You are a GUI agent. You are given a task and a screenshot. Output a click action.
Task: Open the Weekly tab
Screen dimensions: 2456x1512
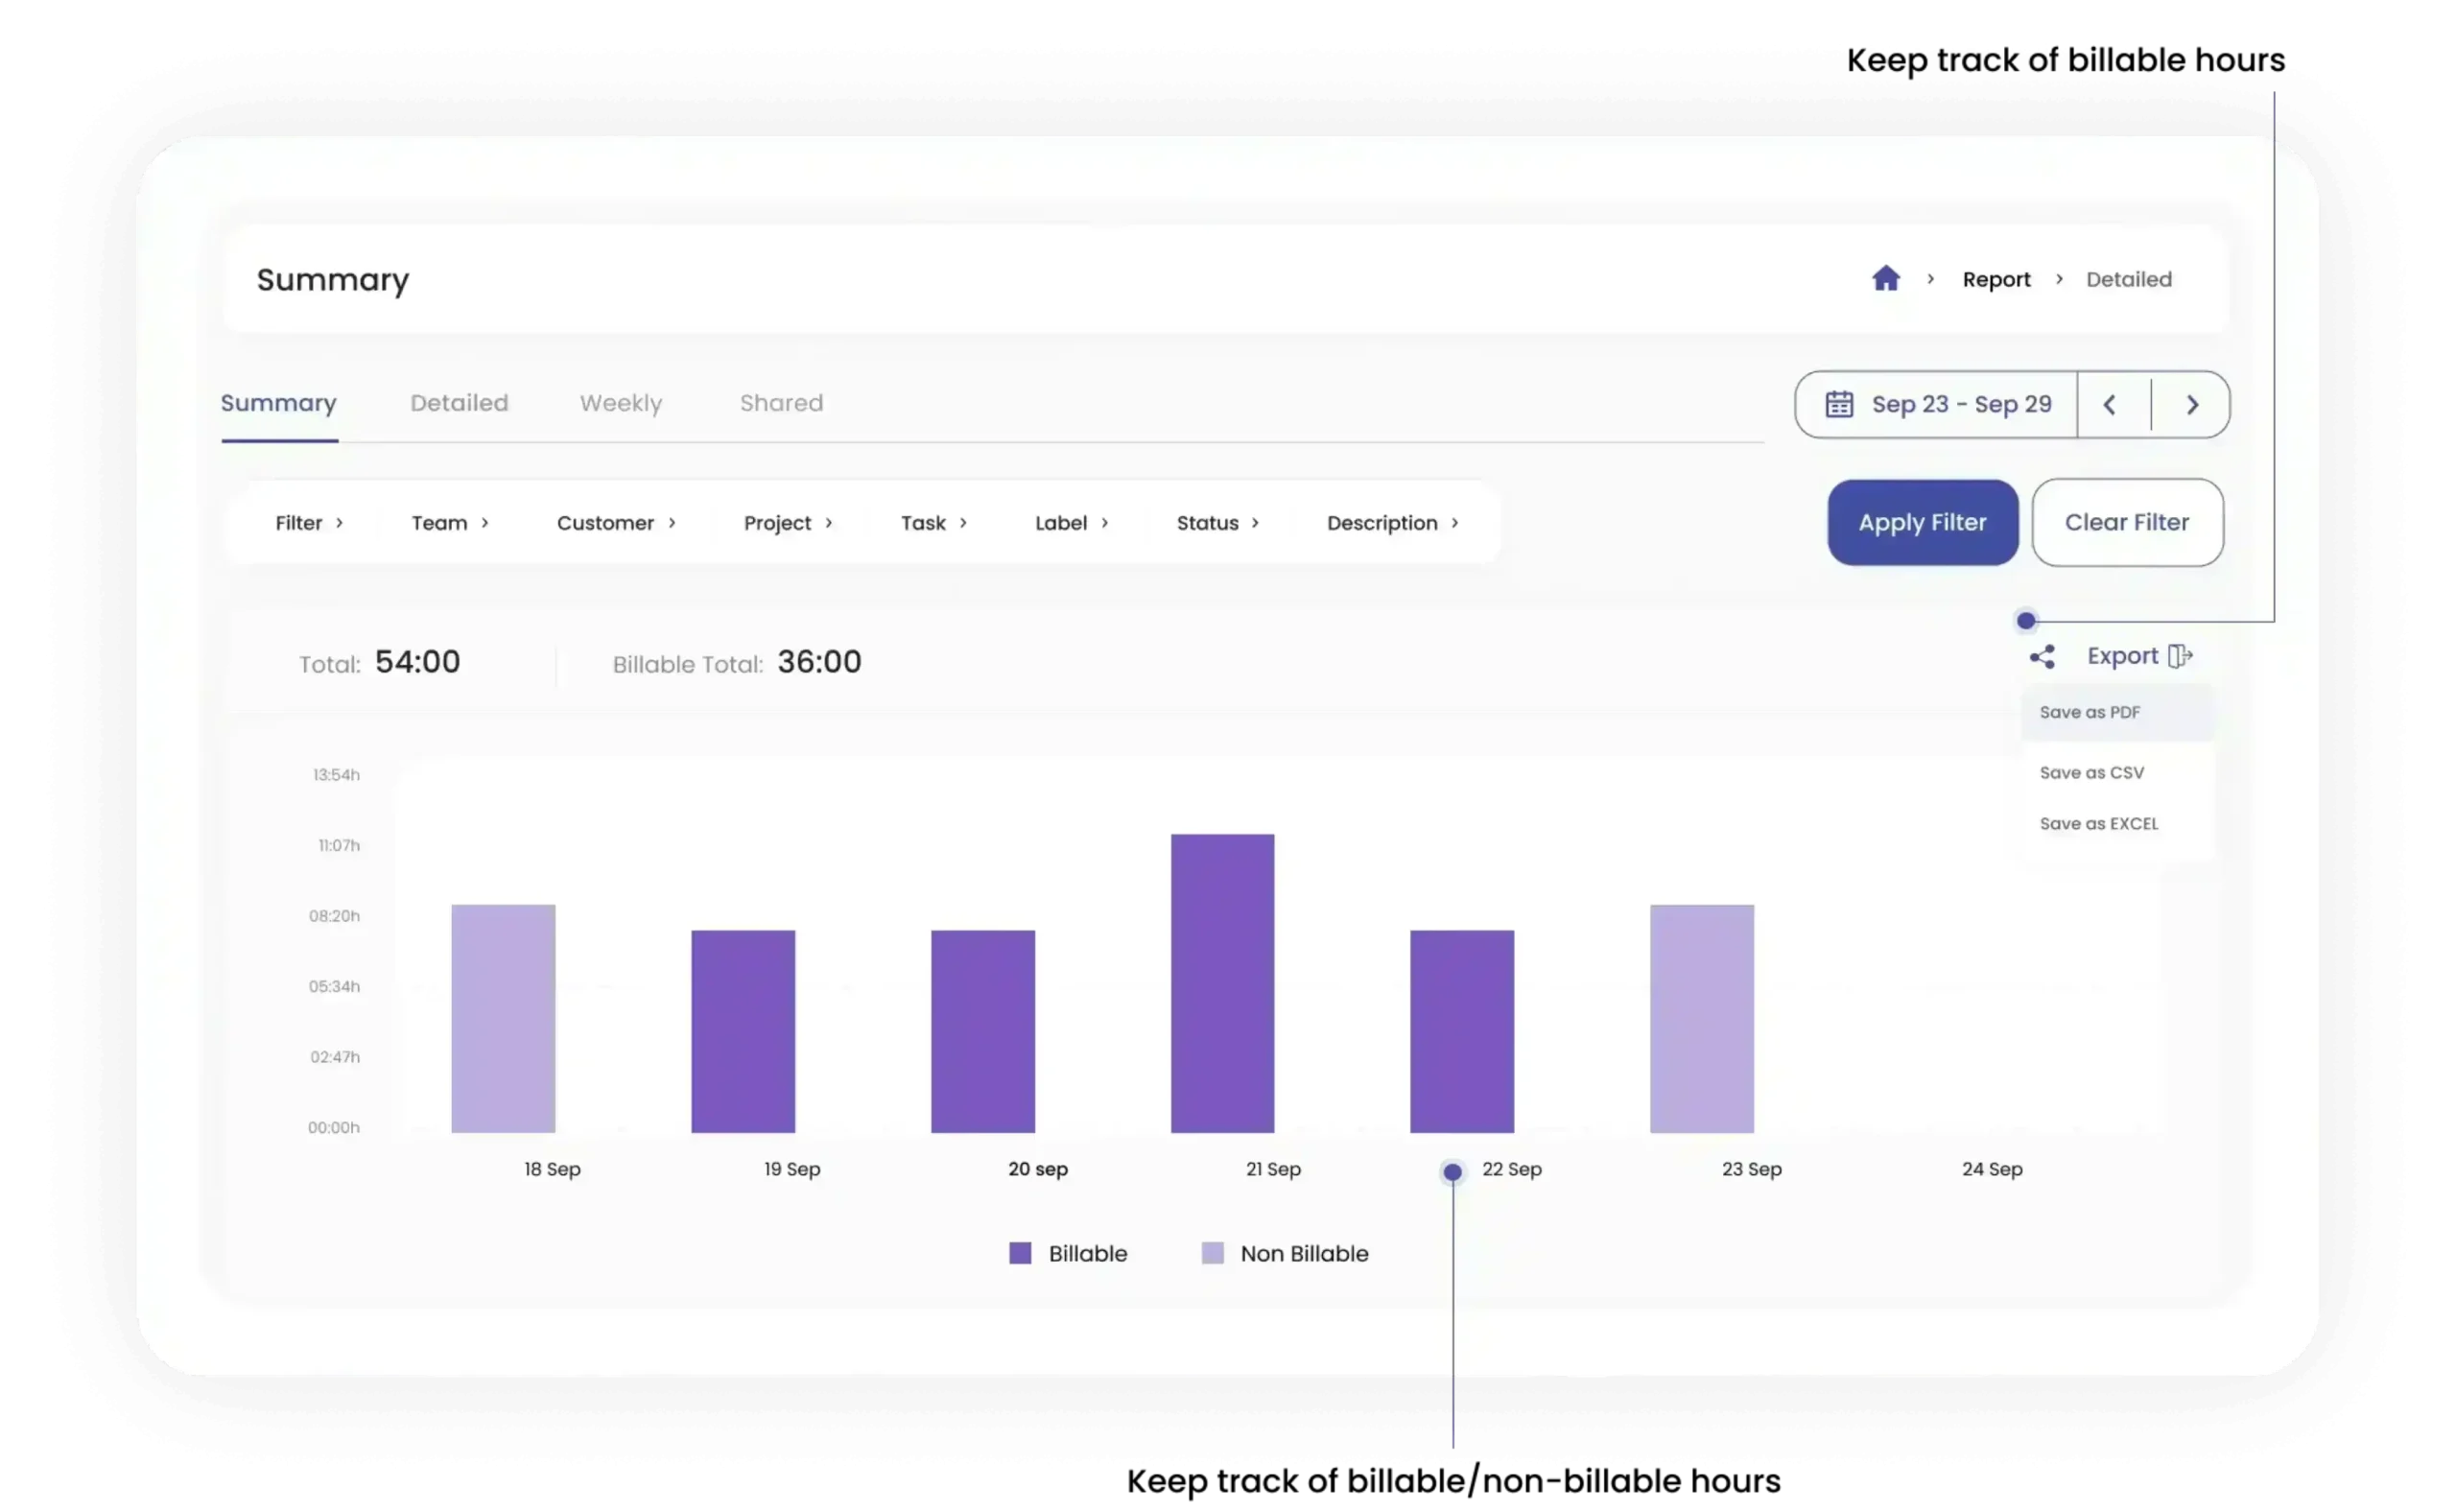pos(620,403)
